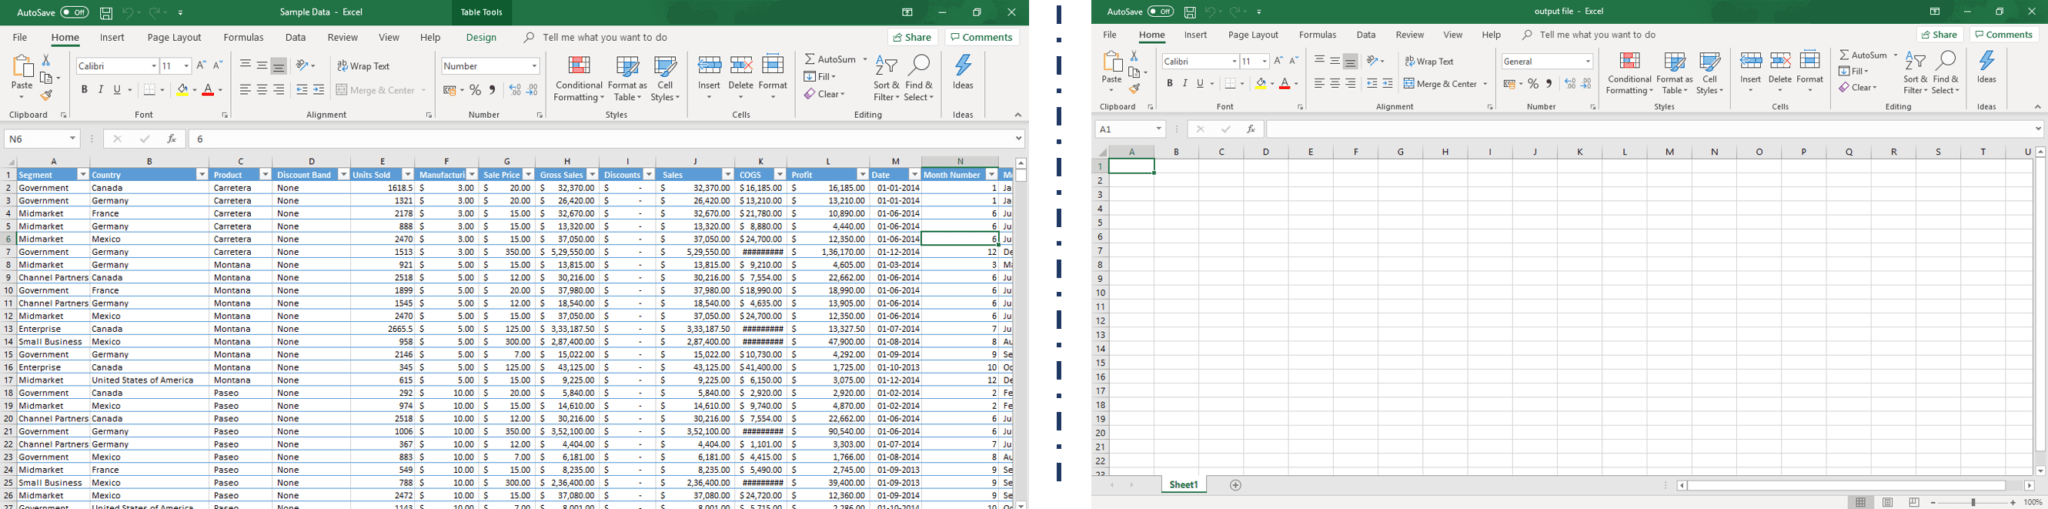Toggle Underline in Sample Data window

[x=117, y=90]
